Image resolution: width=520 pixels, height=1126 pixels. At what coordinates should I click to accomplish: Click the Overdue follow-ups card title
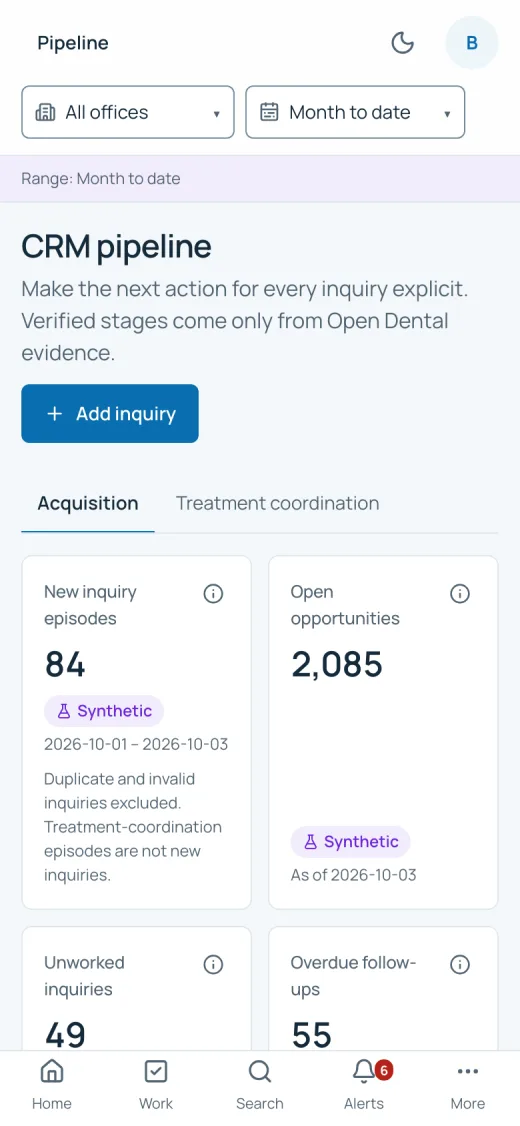tap(353, 975)
